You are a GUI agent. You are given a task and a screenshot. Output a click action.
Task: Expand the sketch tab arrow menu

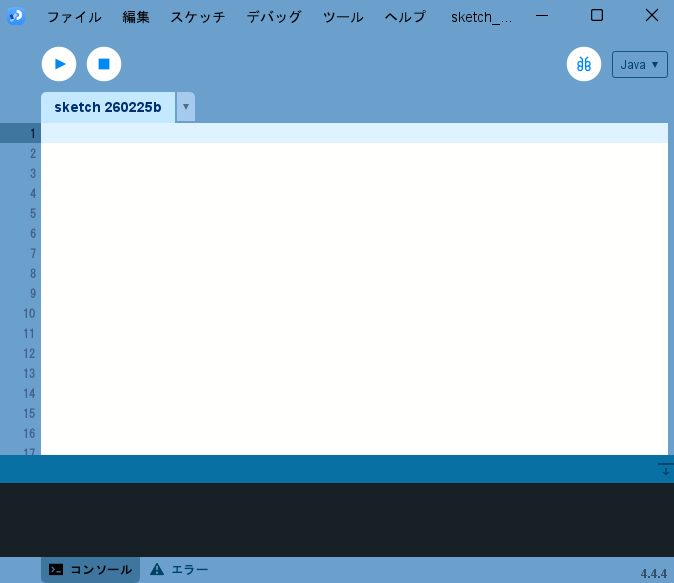185,107
